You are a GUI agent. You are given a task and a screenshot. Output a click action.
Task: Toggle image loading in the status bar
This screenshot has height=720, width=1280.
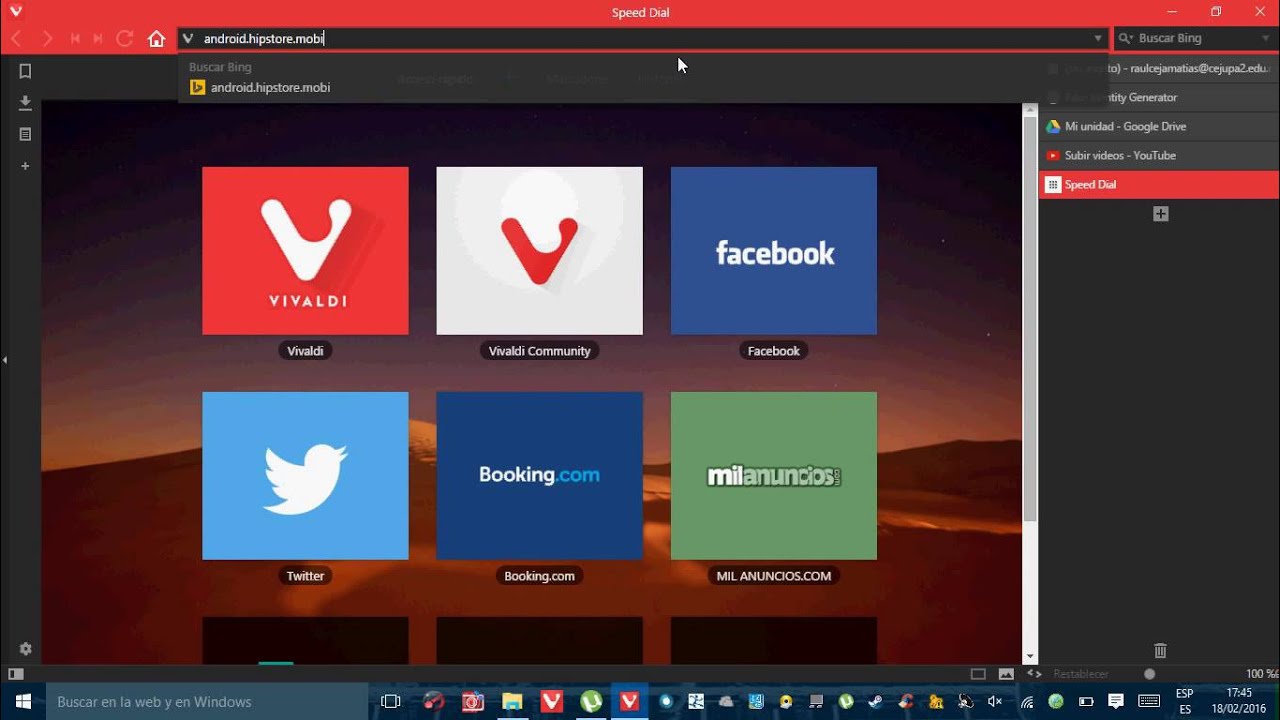point(1005,674)
